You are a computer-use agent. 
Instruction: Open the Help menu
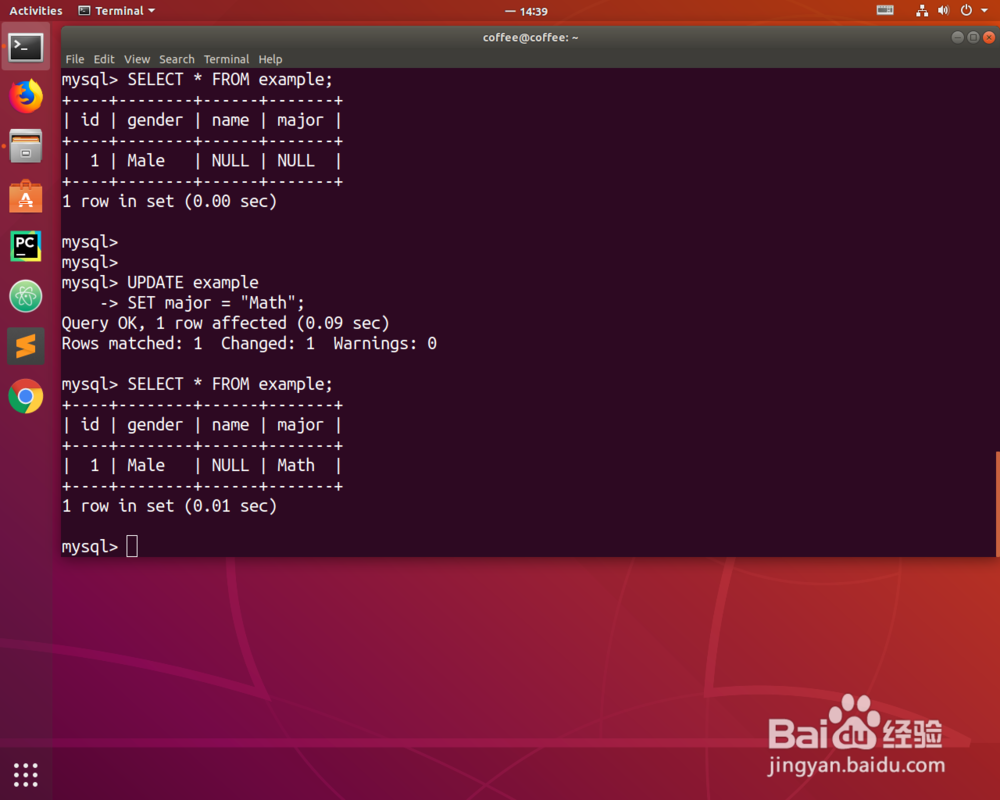270,59
